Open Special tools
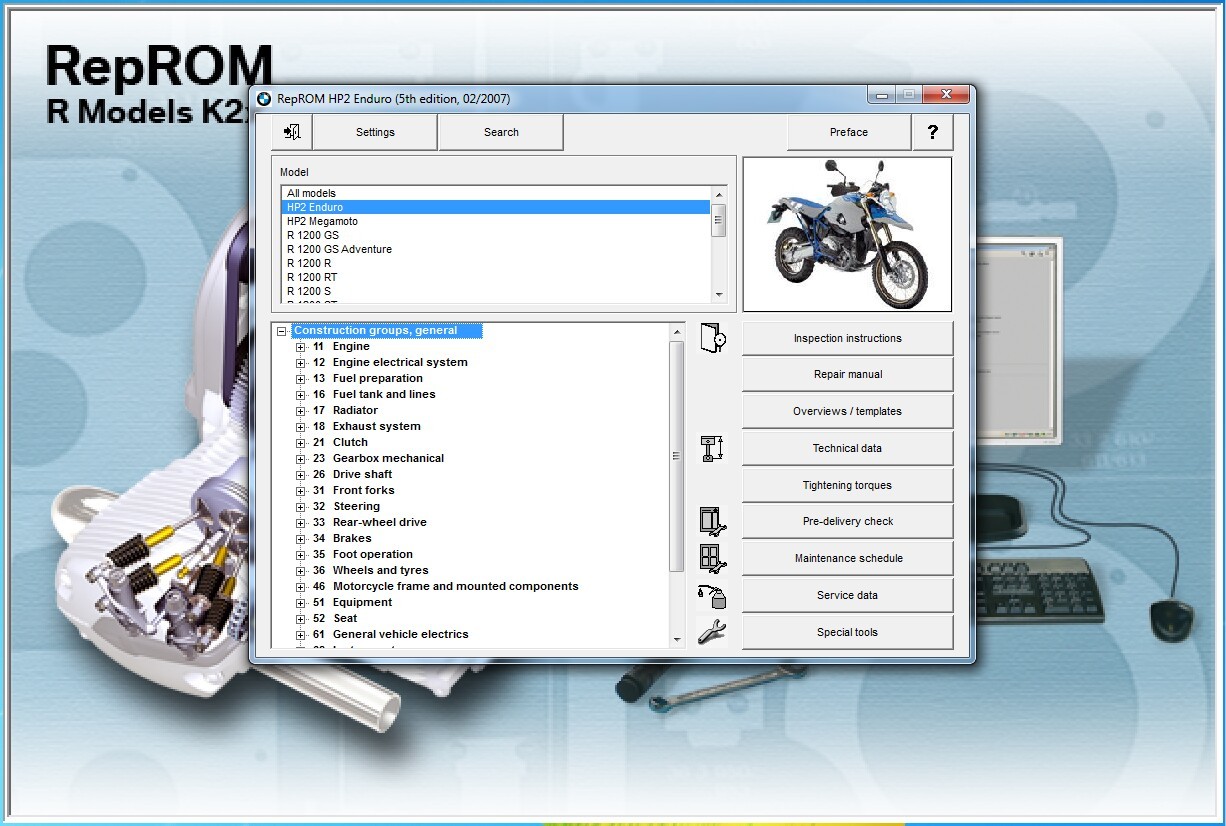 [x=847, y=632]
